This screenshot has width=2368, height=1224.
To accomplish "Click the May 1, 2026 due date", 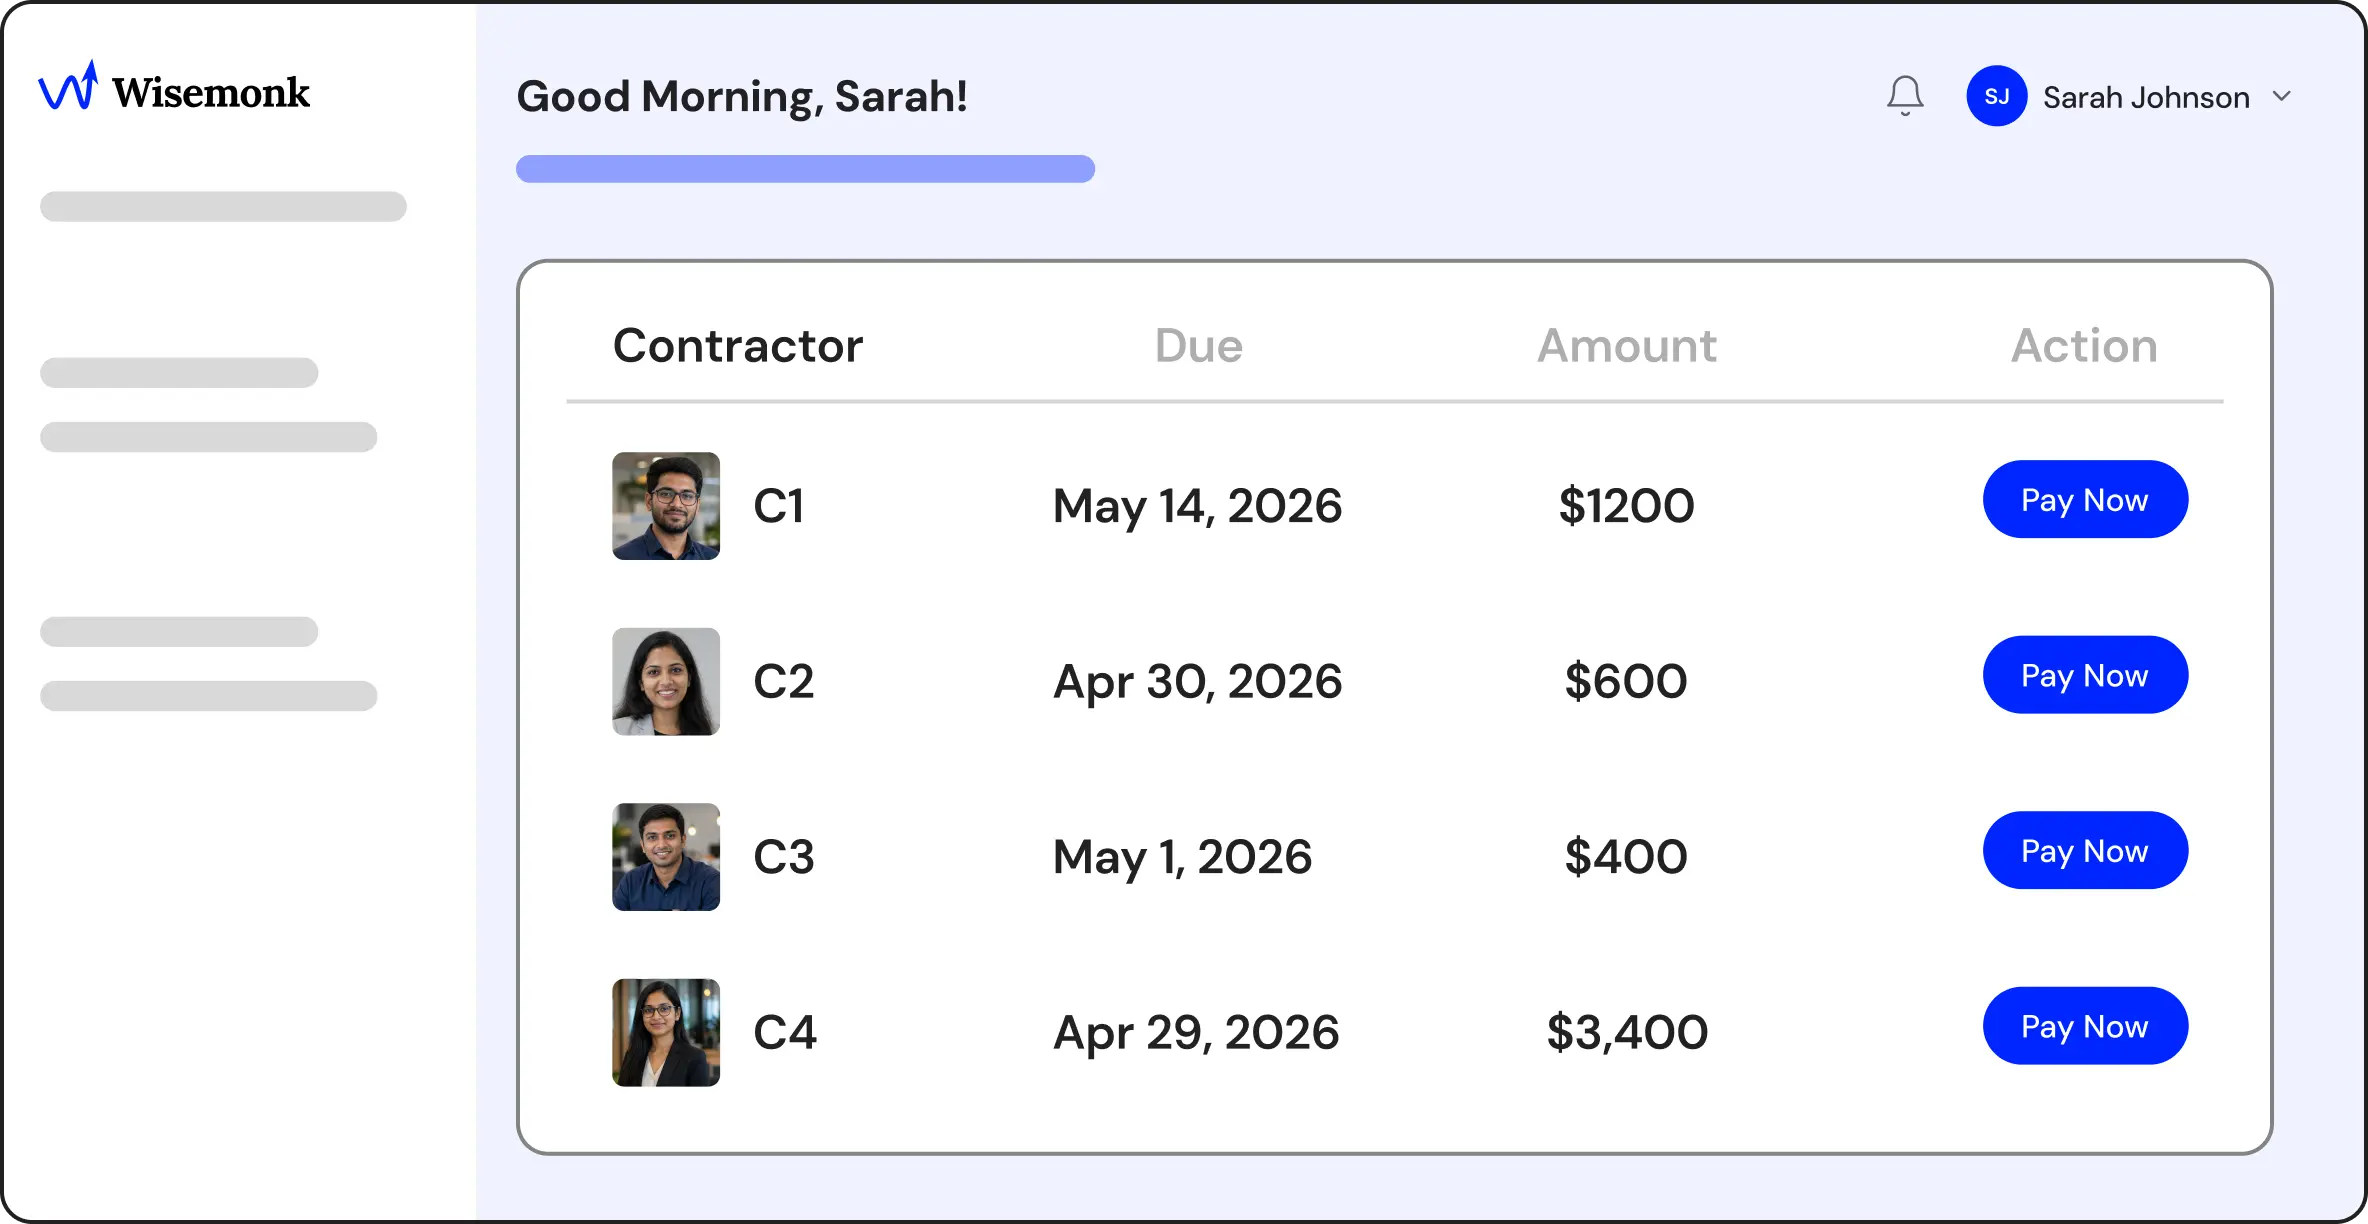I will 1182,858.
